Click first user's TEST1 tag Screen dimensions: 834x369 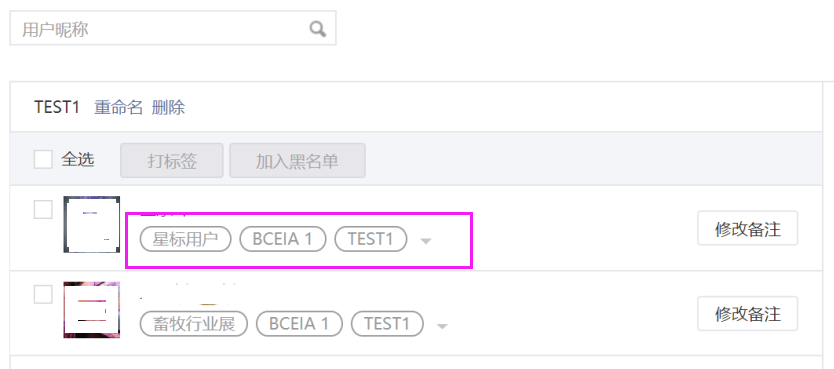(371, 239)
